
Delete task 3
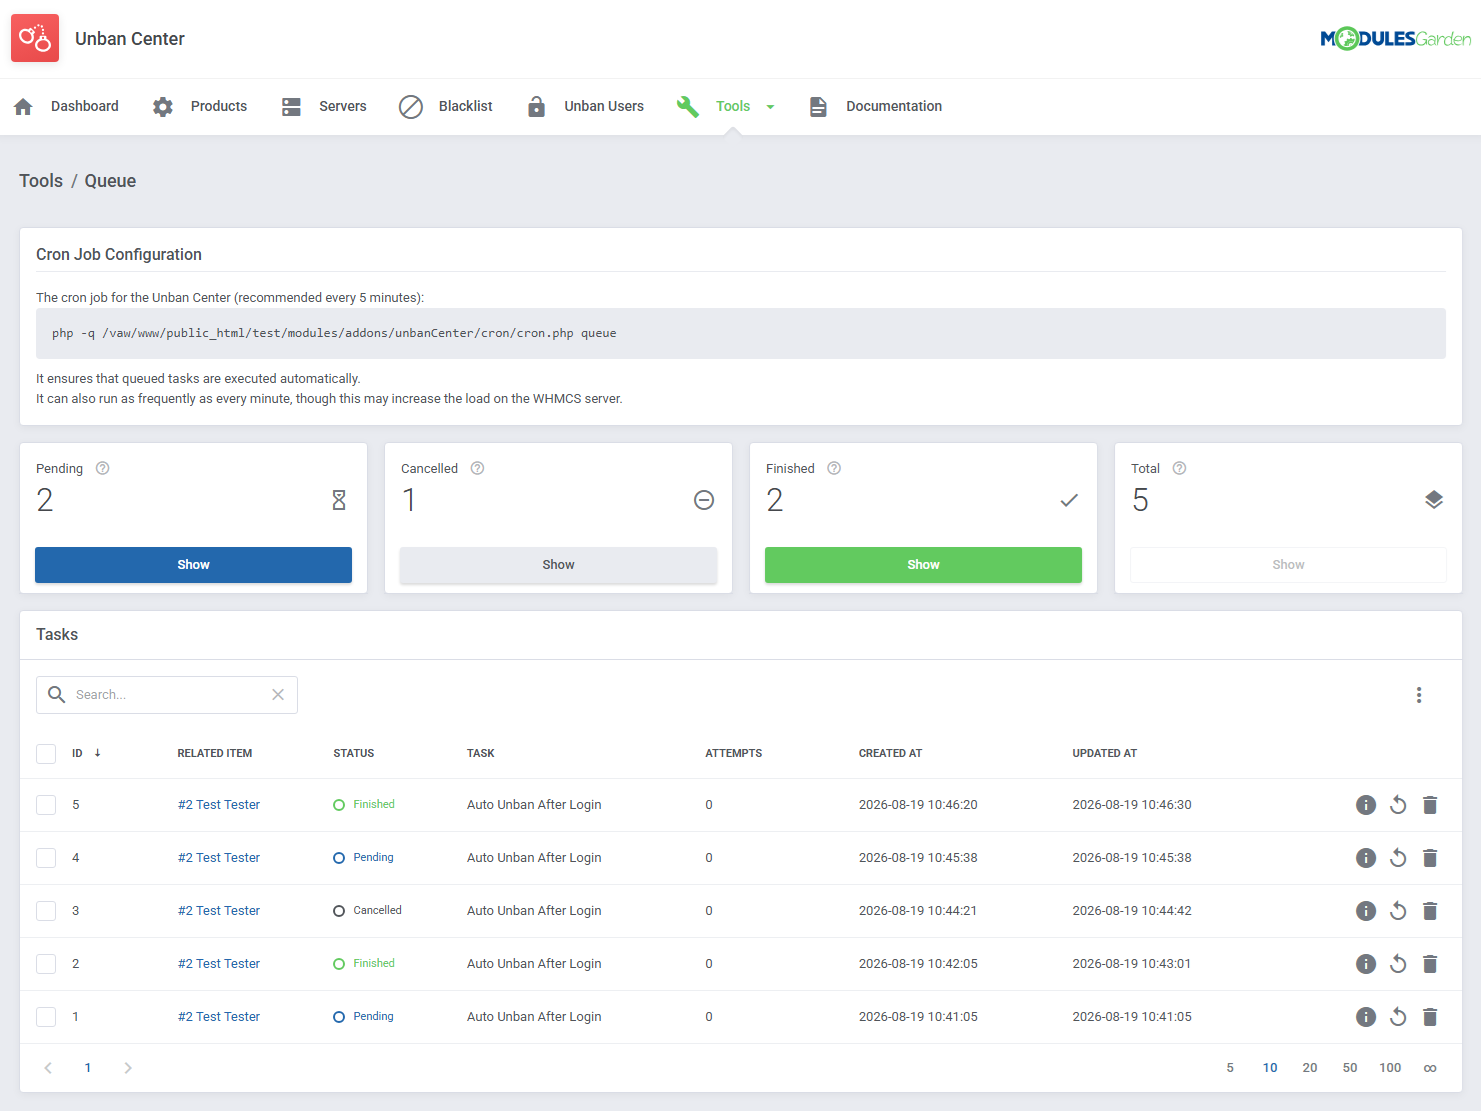(1430, 911)
